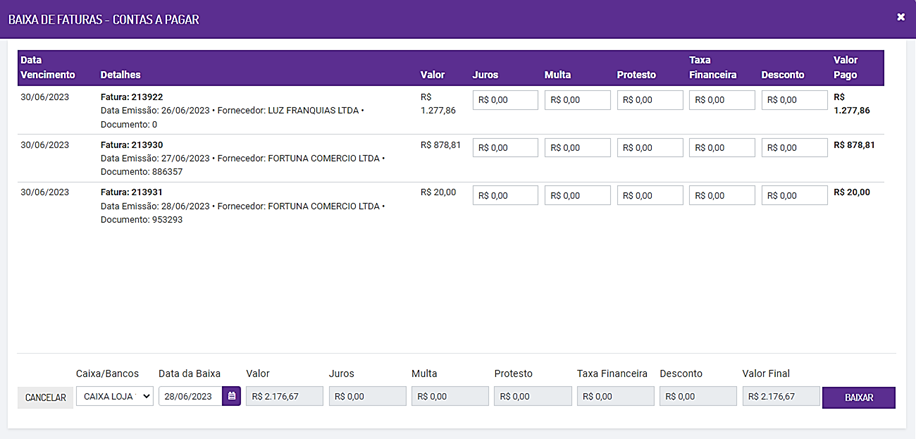This screenshot has width=916, height=439.
Task: Select Protesto field for Fatura 213931
Action: pyautogui.click(x=650, y=196)
